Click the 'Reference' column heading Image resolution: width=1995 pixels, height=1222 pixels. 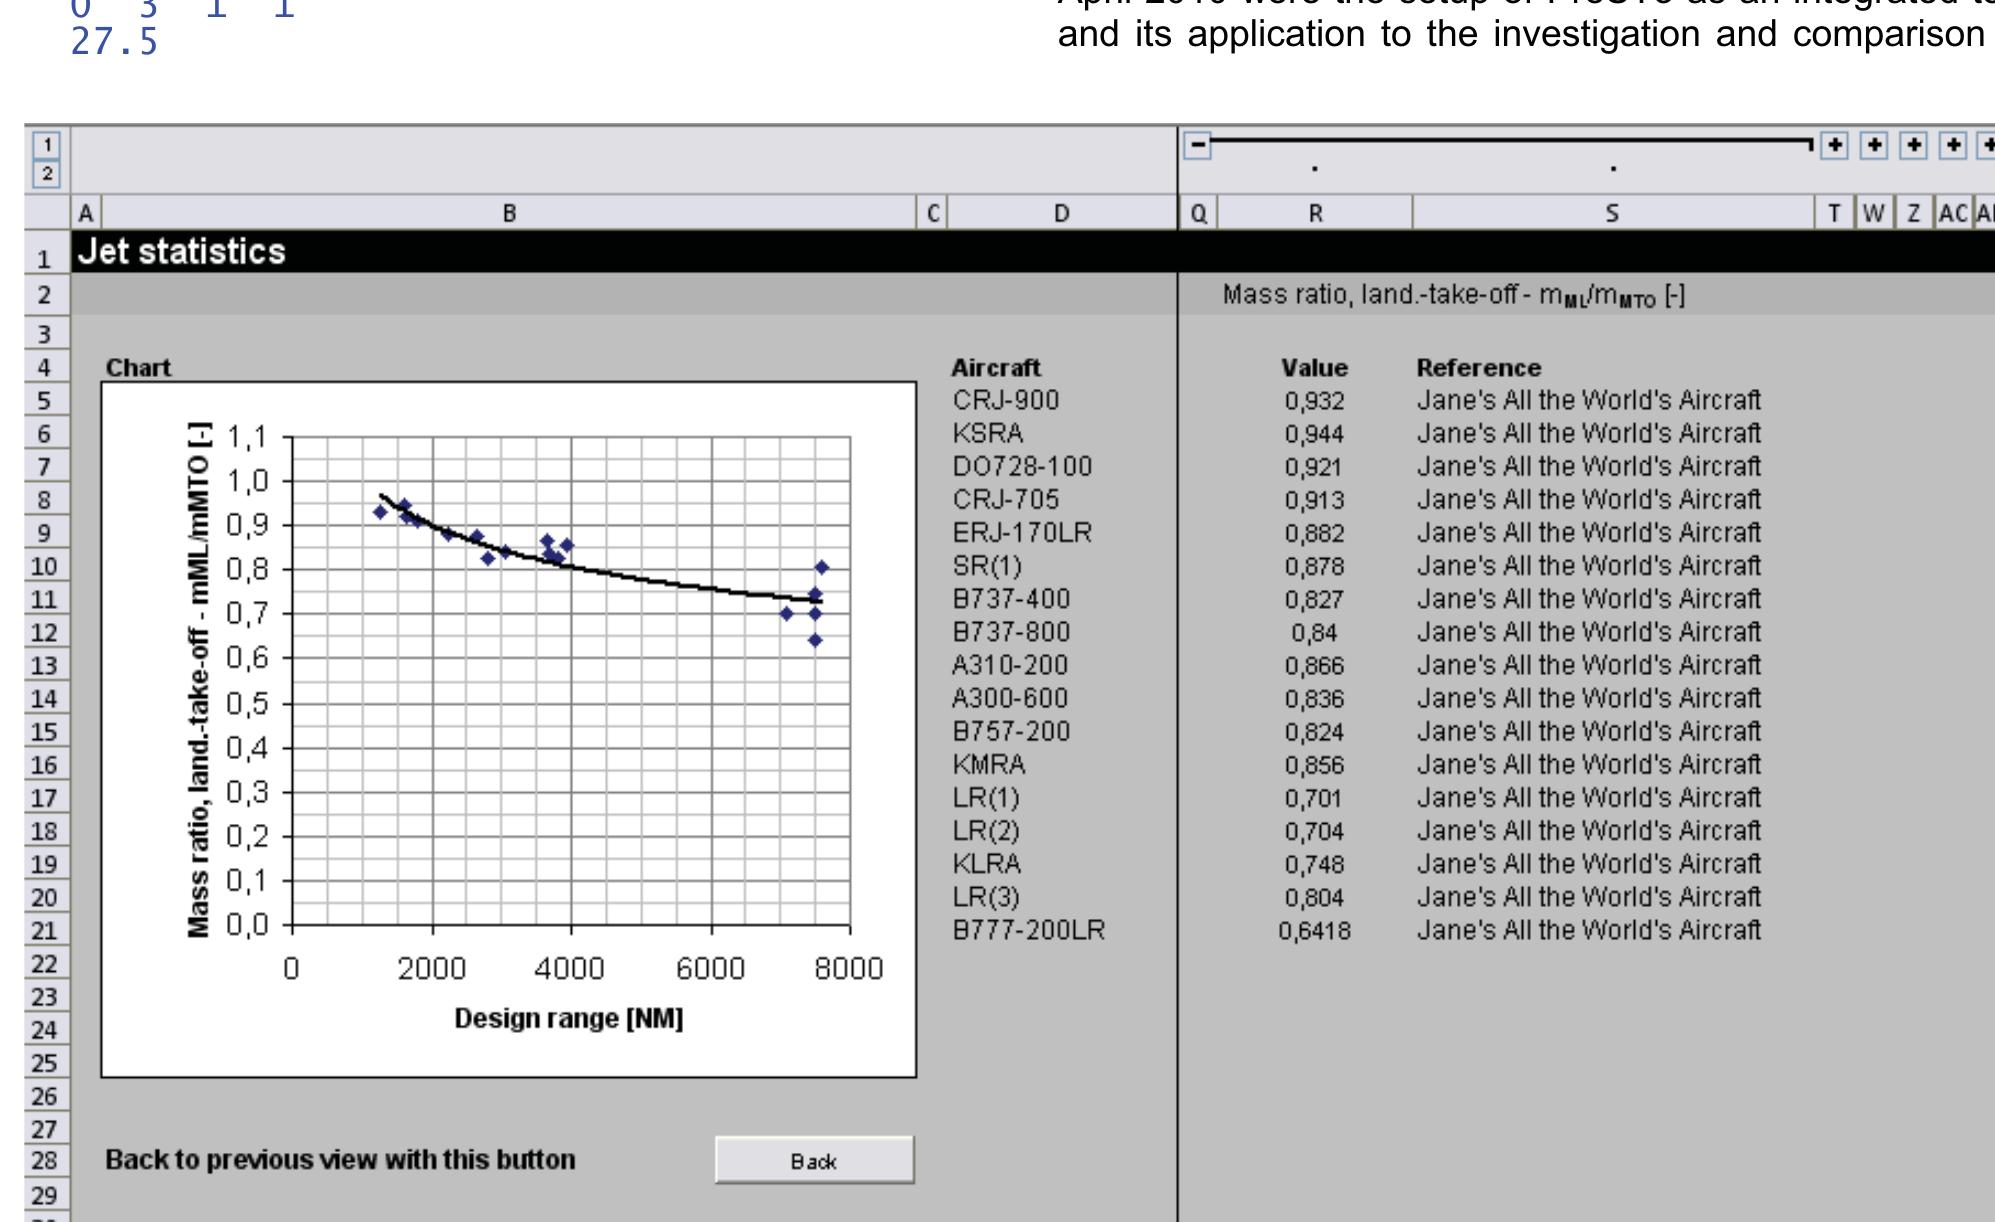coord(1478,368)
